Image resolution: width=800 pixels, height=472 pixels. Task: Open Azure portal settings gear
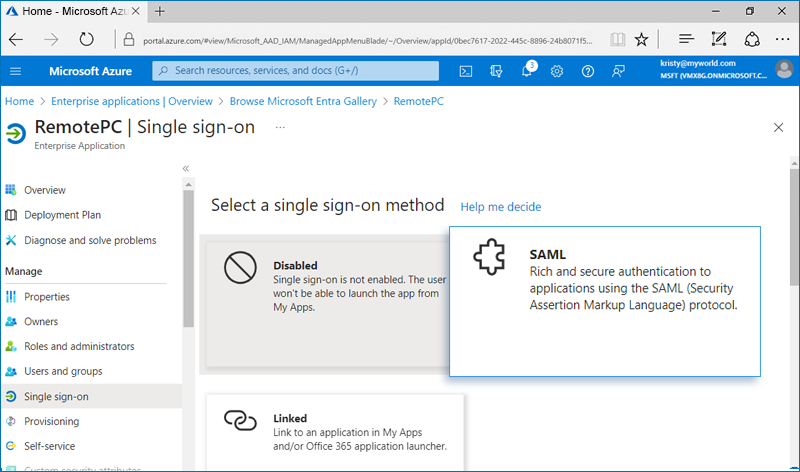557,71
